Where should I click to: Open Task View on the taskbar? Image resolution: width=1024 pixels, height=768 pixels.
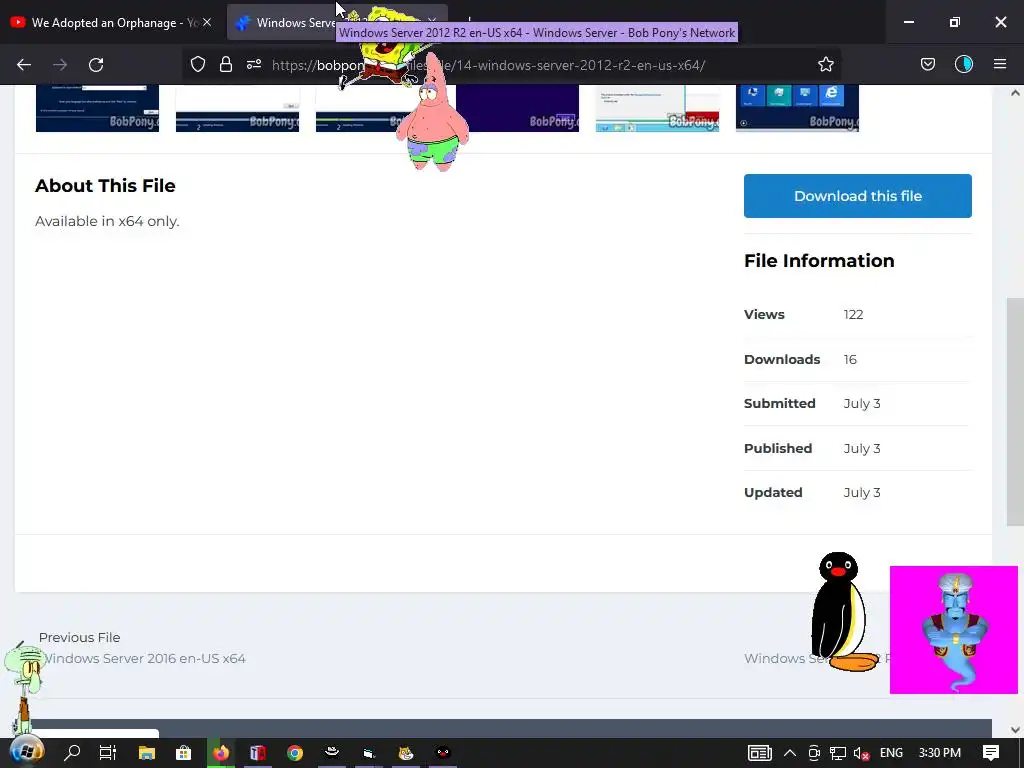coord(108,753)
